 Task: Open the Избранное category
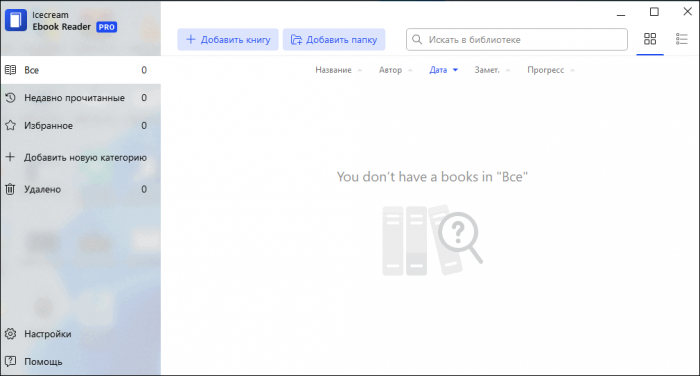[81, 126]
